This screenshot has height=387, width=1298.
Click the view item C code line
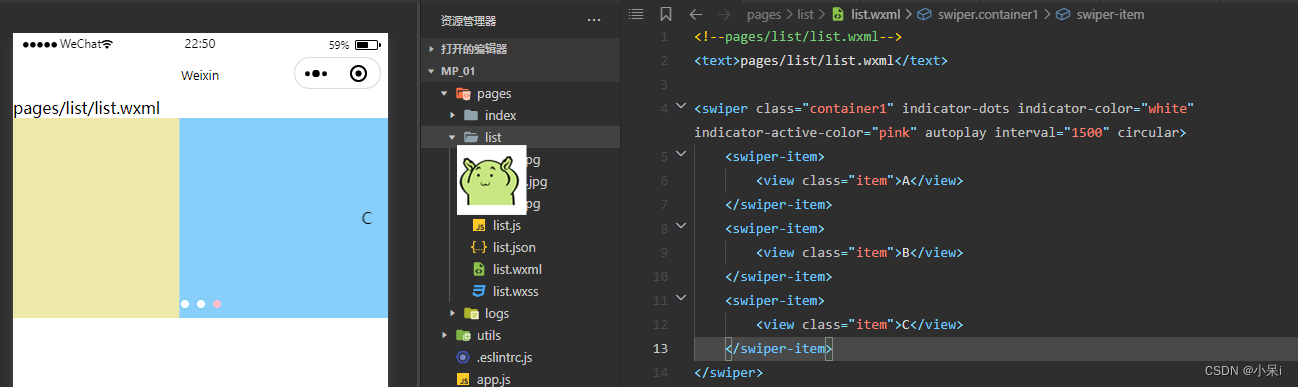860,324
